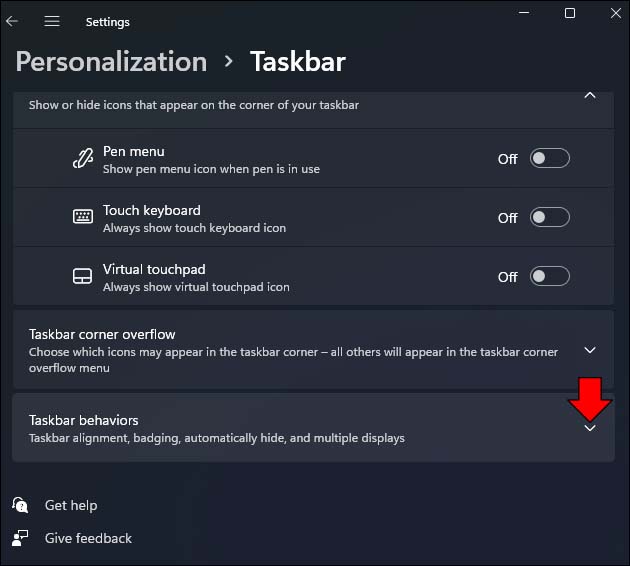Click the Give feedback icon
The image size is (630, 566).
pos(21,538)
